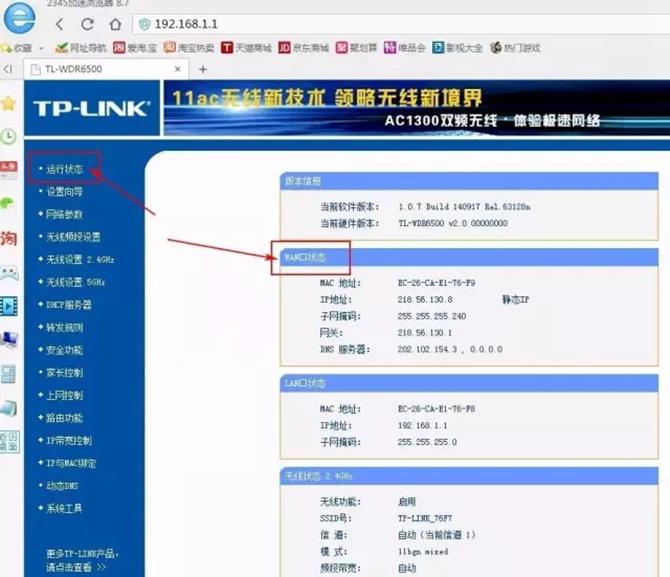Expand the 无线设置 2.4GHz section
This screenshot has height=577, width=670.
point(80,259)
